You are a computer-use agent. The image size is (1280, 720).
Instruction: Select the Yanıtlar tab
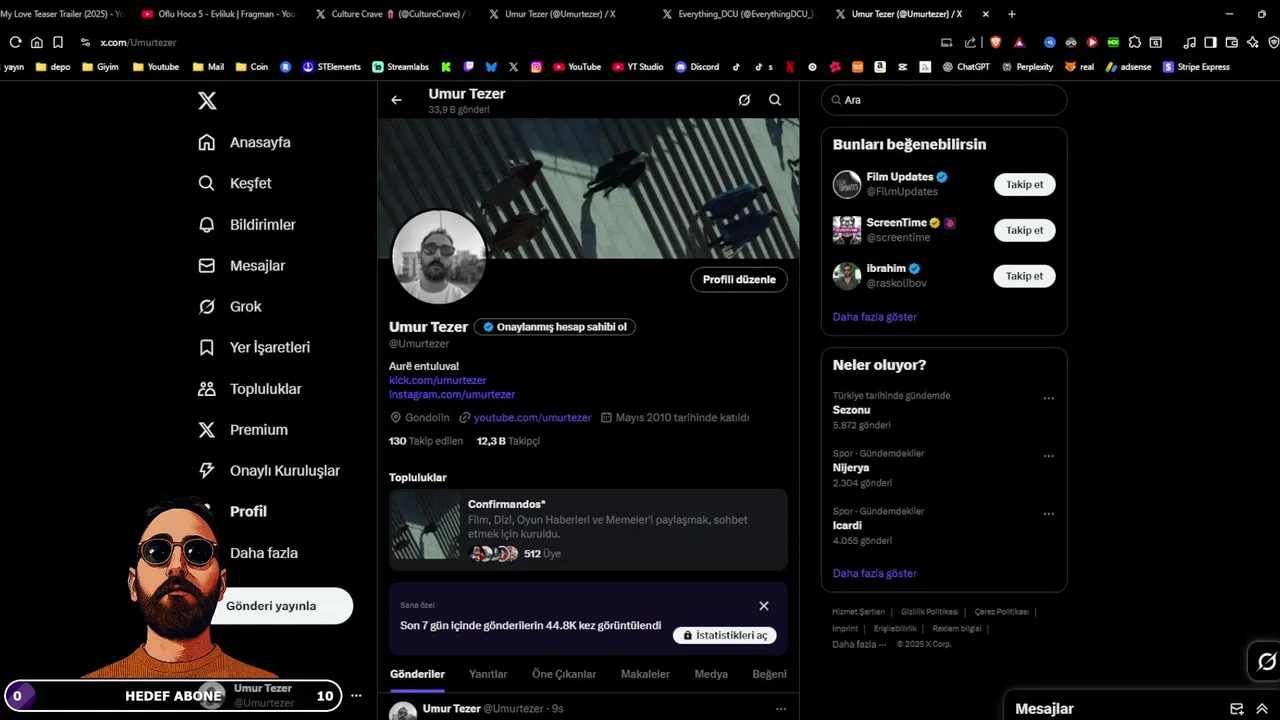tap(488, 674)
